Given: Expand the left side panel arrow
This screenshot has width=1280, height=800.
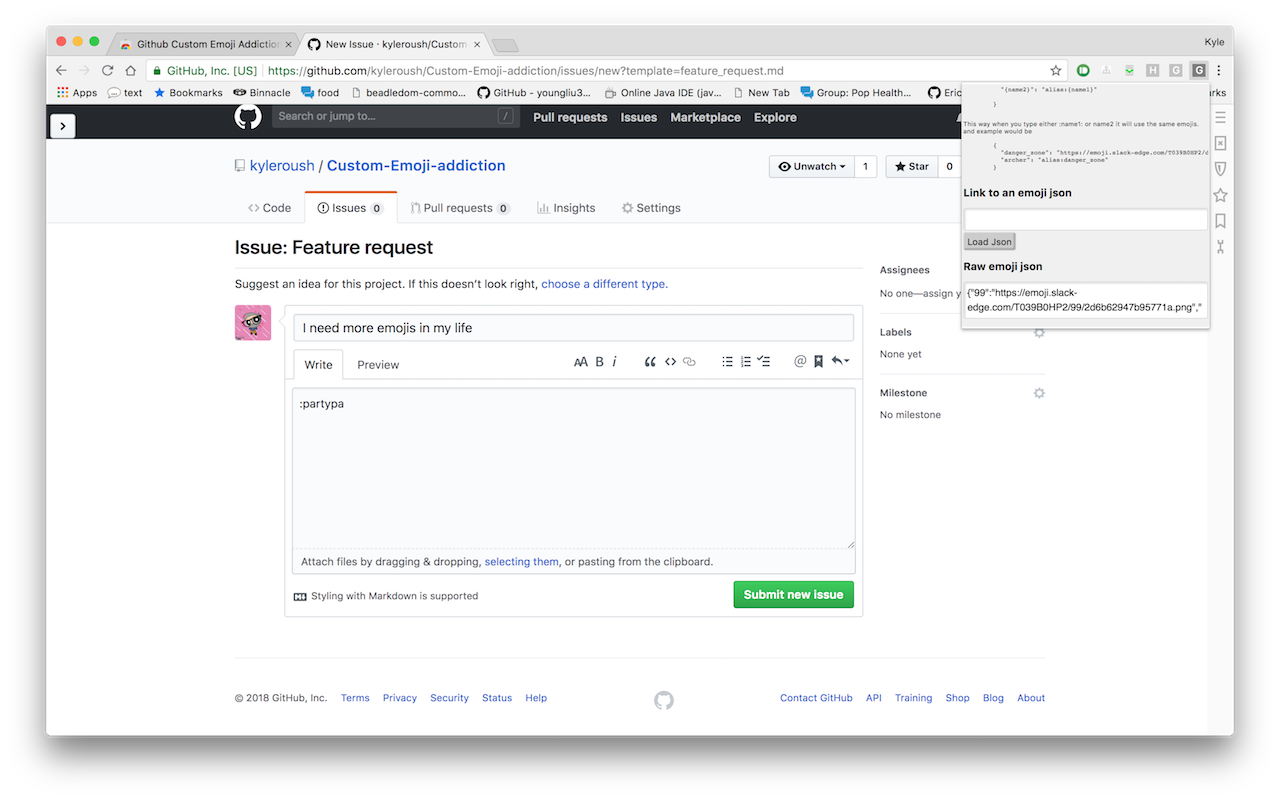Looking at the screenshot, I should [62, 125].
